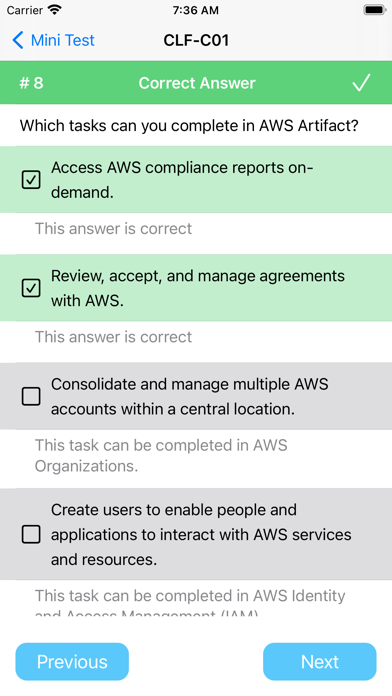
Task: Tap the Correct Answer banner label
Action: click(x=197, y=83)
